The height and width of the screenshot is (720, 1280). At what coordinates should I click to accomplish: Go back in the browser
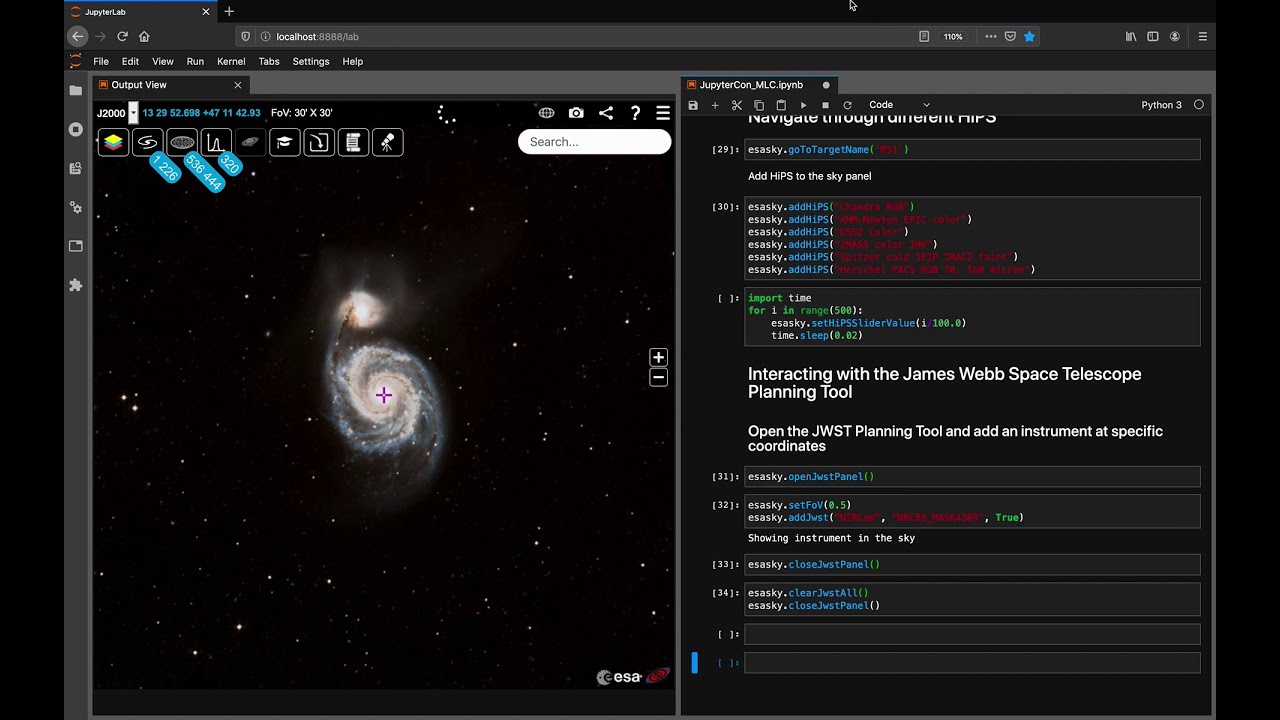78,36
